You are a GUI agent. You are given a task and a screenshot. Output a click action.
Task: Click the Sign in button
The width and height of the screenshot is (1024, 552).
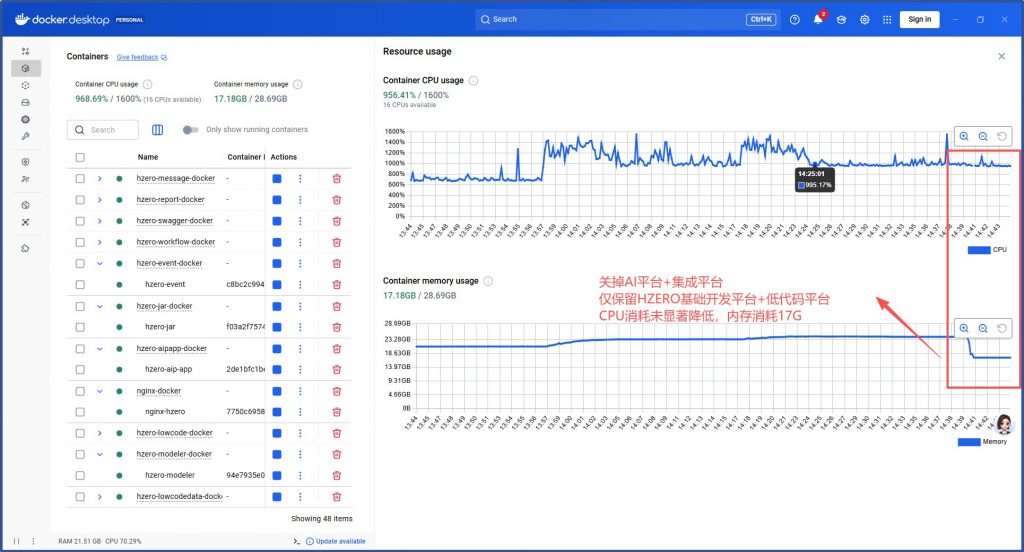919,19
